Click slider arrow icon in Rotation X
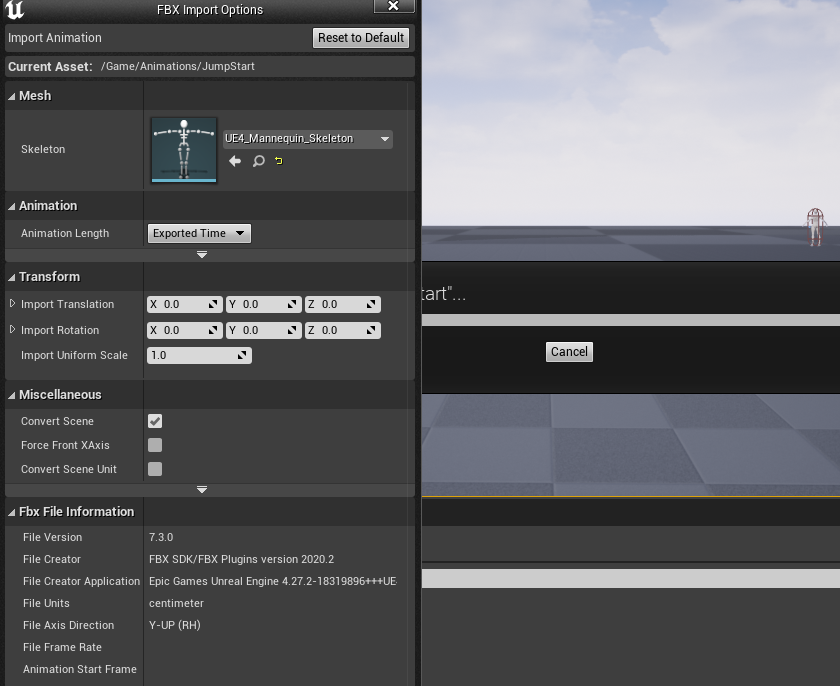 213,330
